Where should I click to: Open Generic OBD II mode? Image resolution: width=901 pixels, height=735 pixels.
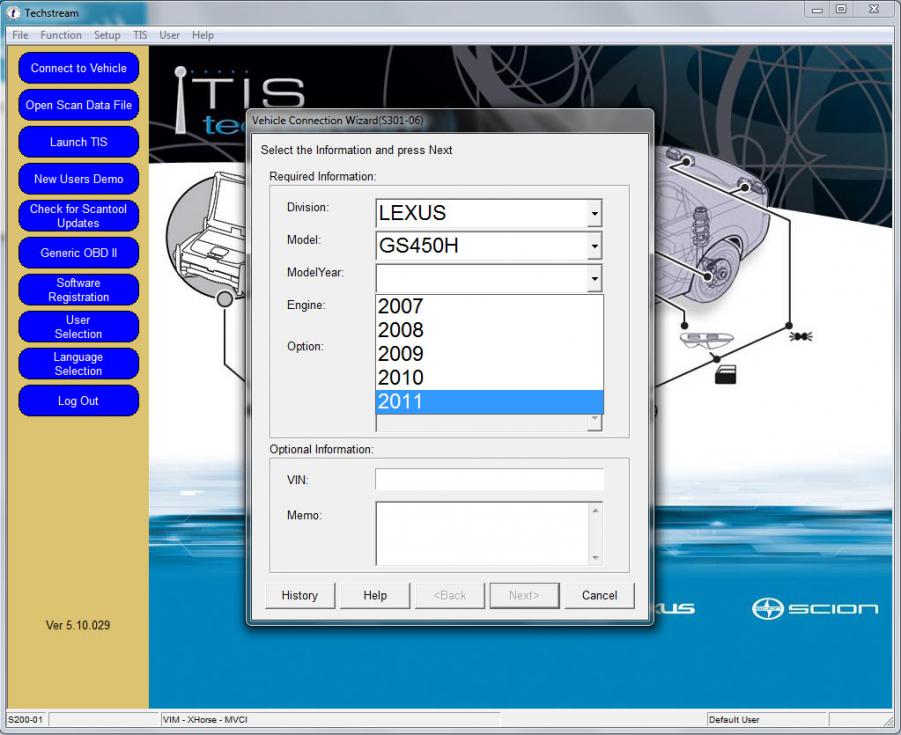78,253
